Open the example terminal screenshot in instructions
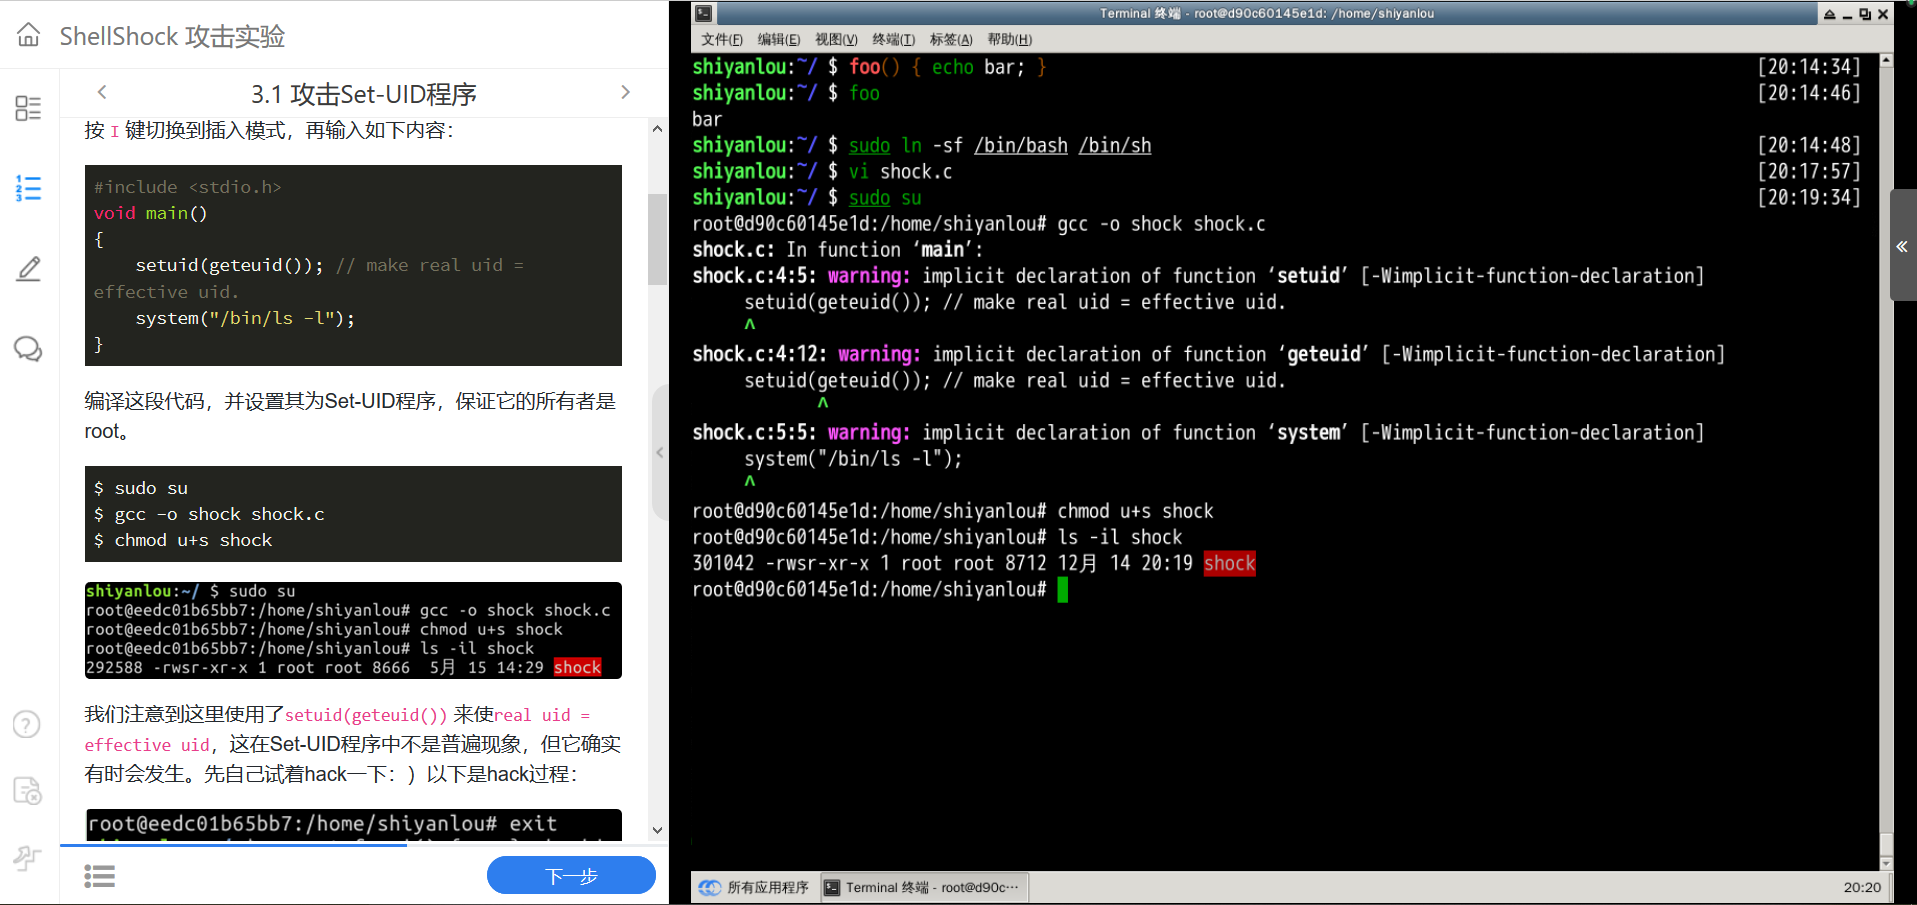 click(x=353, y=630)
